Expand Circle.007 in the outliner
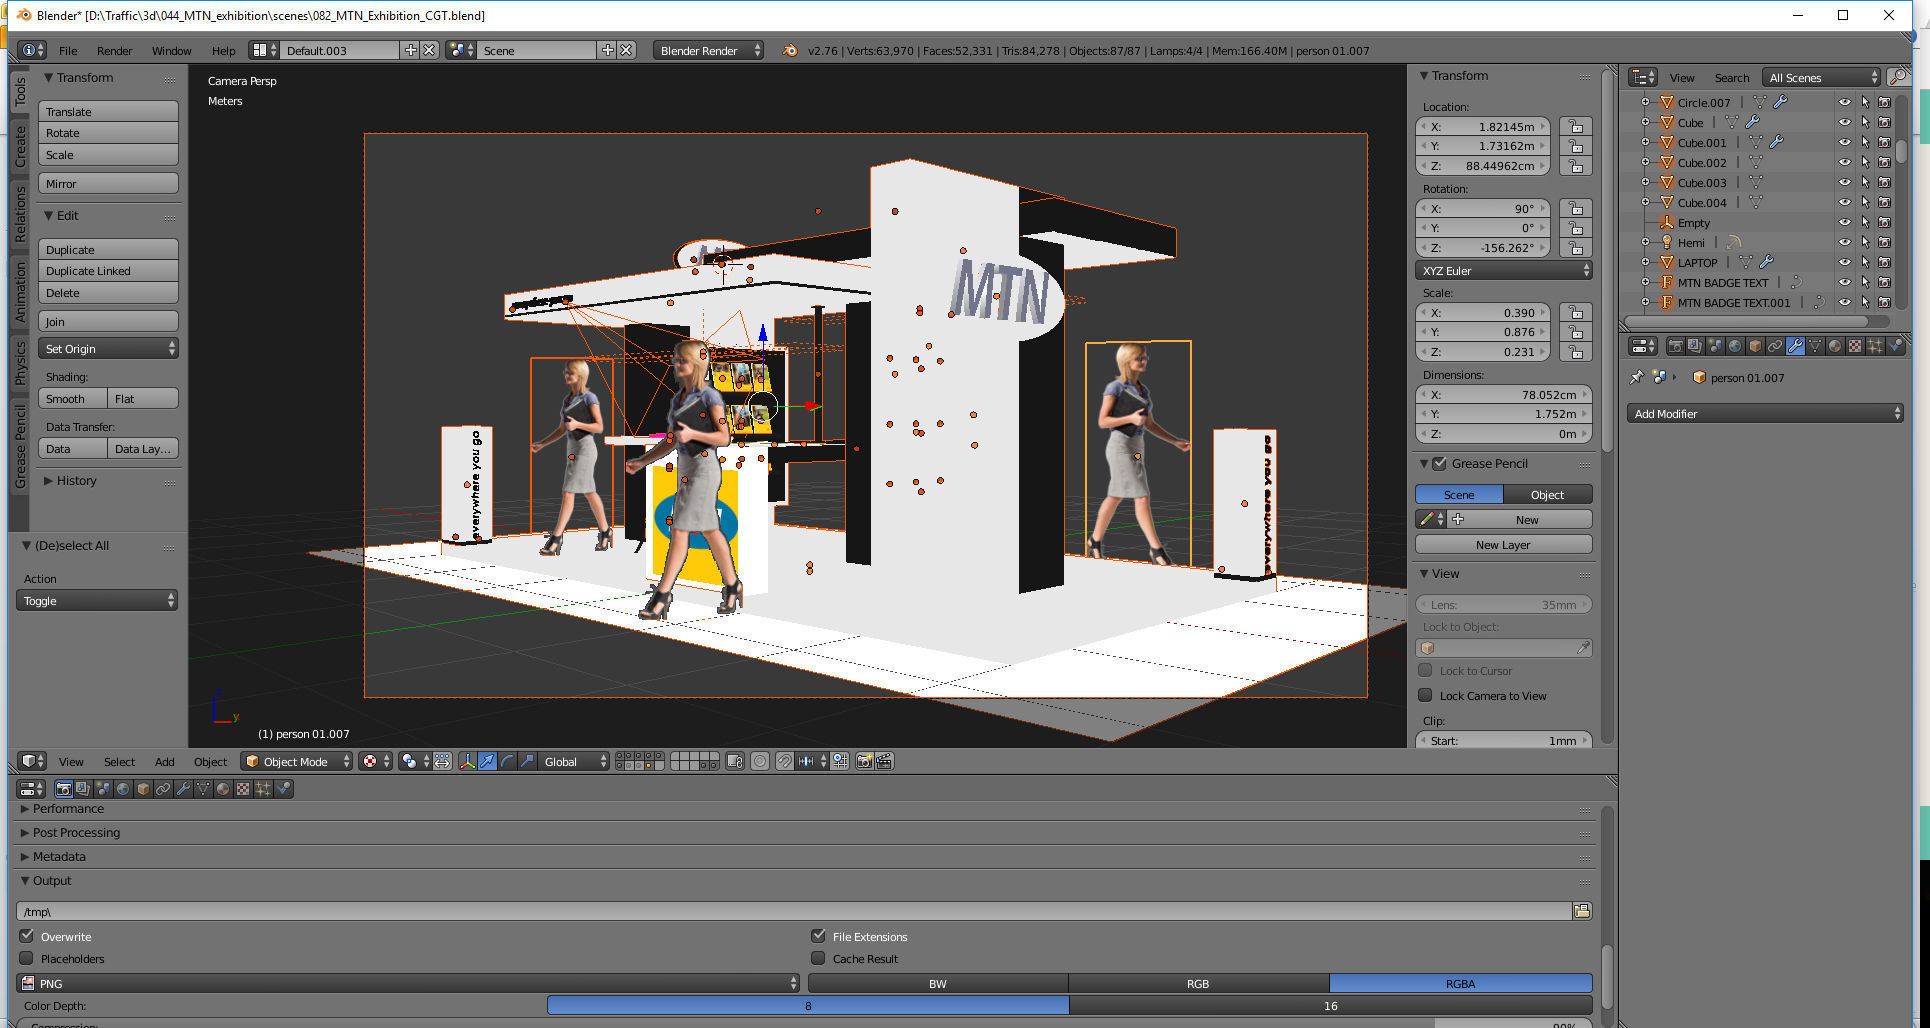Image resolution: width=1930 pixels, height=1028 pixels. pyautogui.click(x=1645, y=102)
